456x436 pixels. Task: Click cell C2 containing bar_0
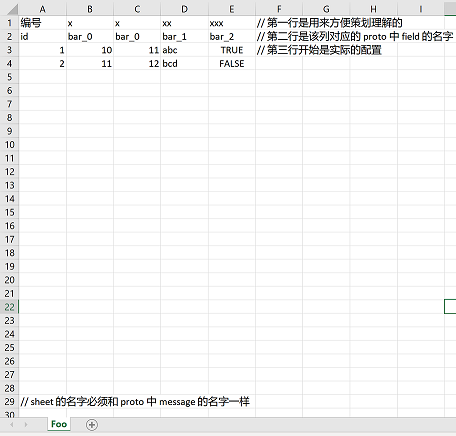[x=137, y=36]
